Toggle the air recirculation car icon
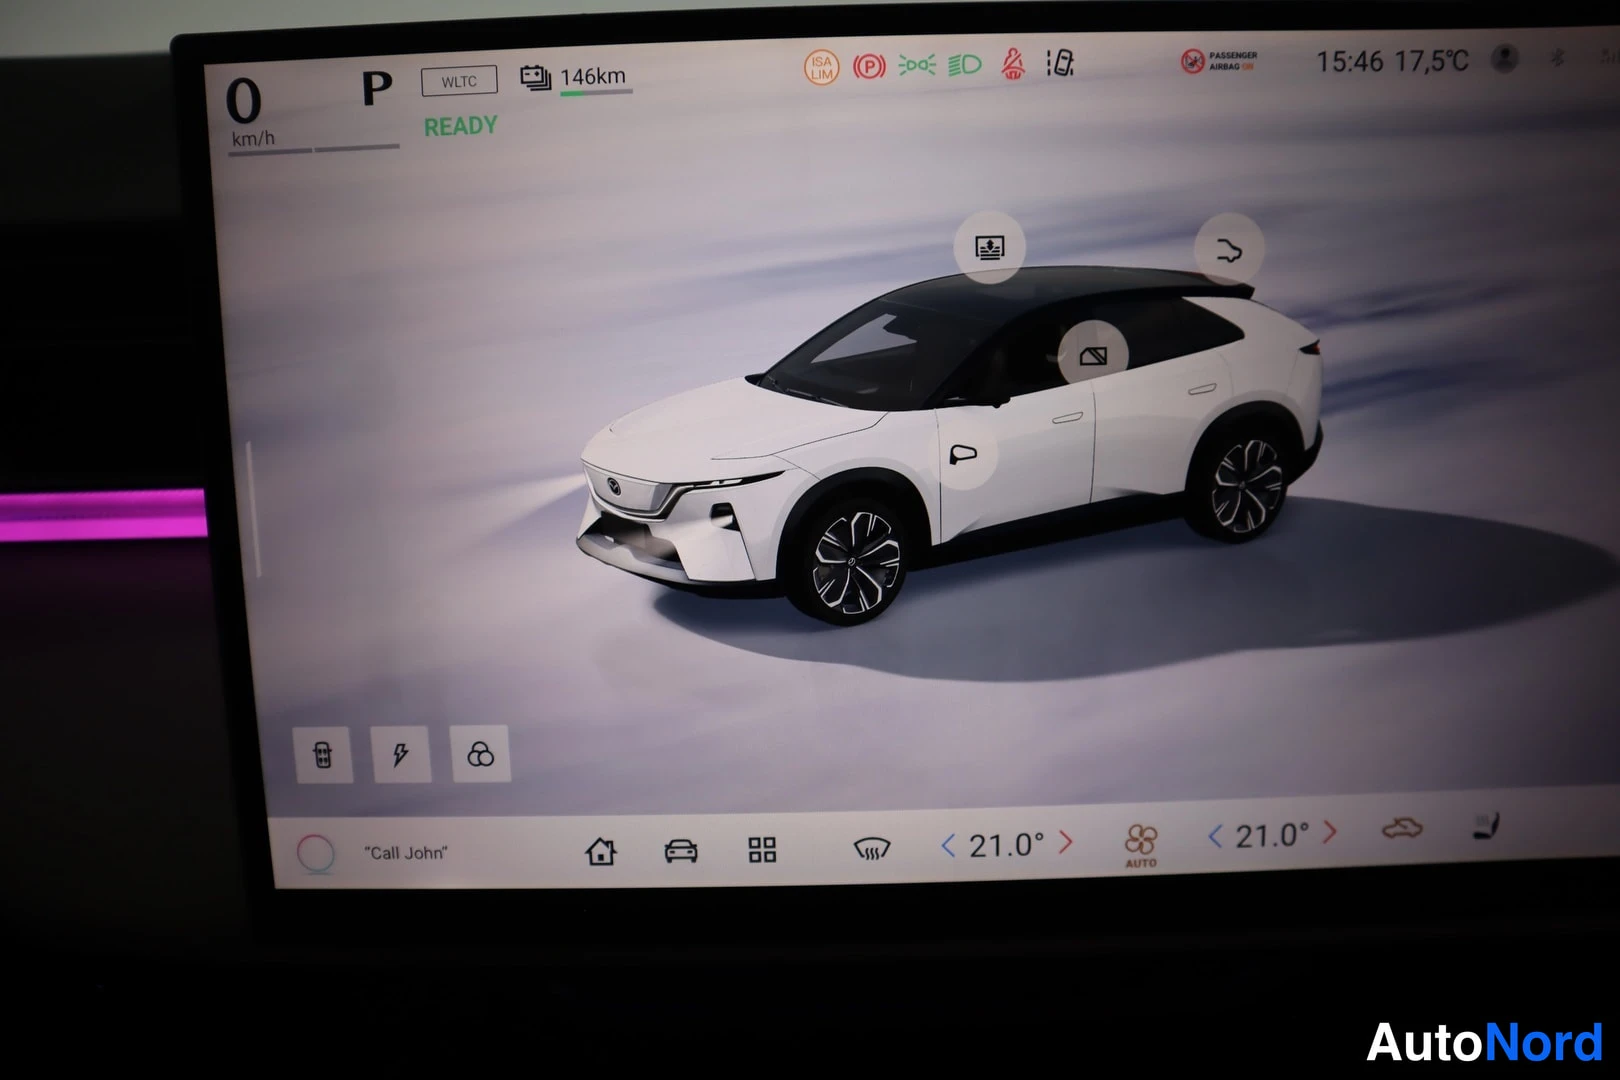This screenshot has width=1620, height=1080. click(x=1402, y=828)
